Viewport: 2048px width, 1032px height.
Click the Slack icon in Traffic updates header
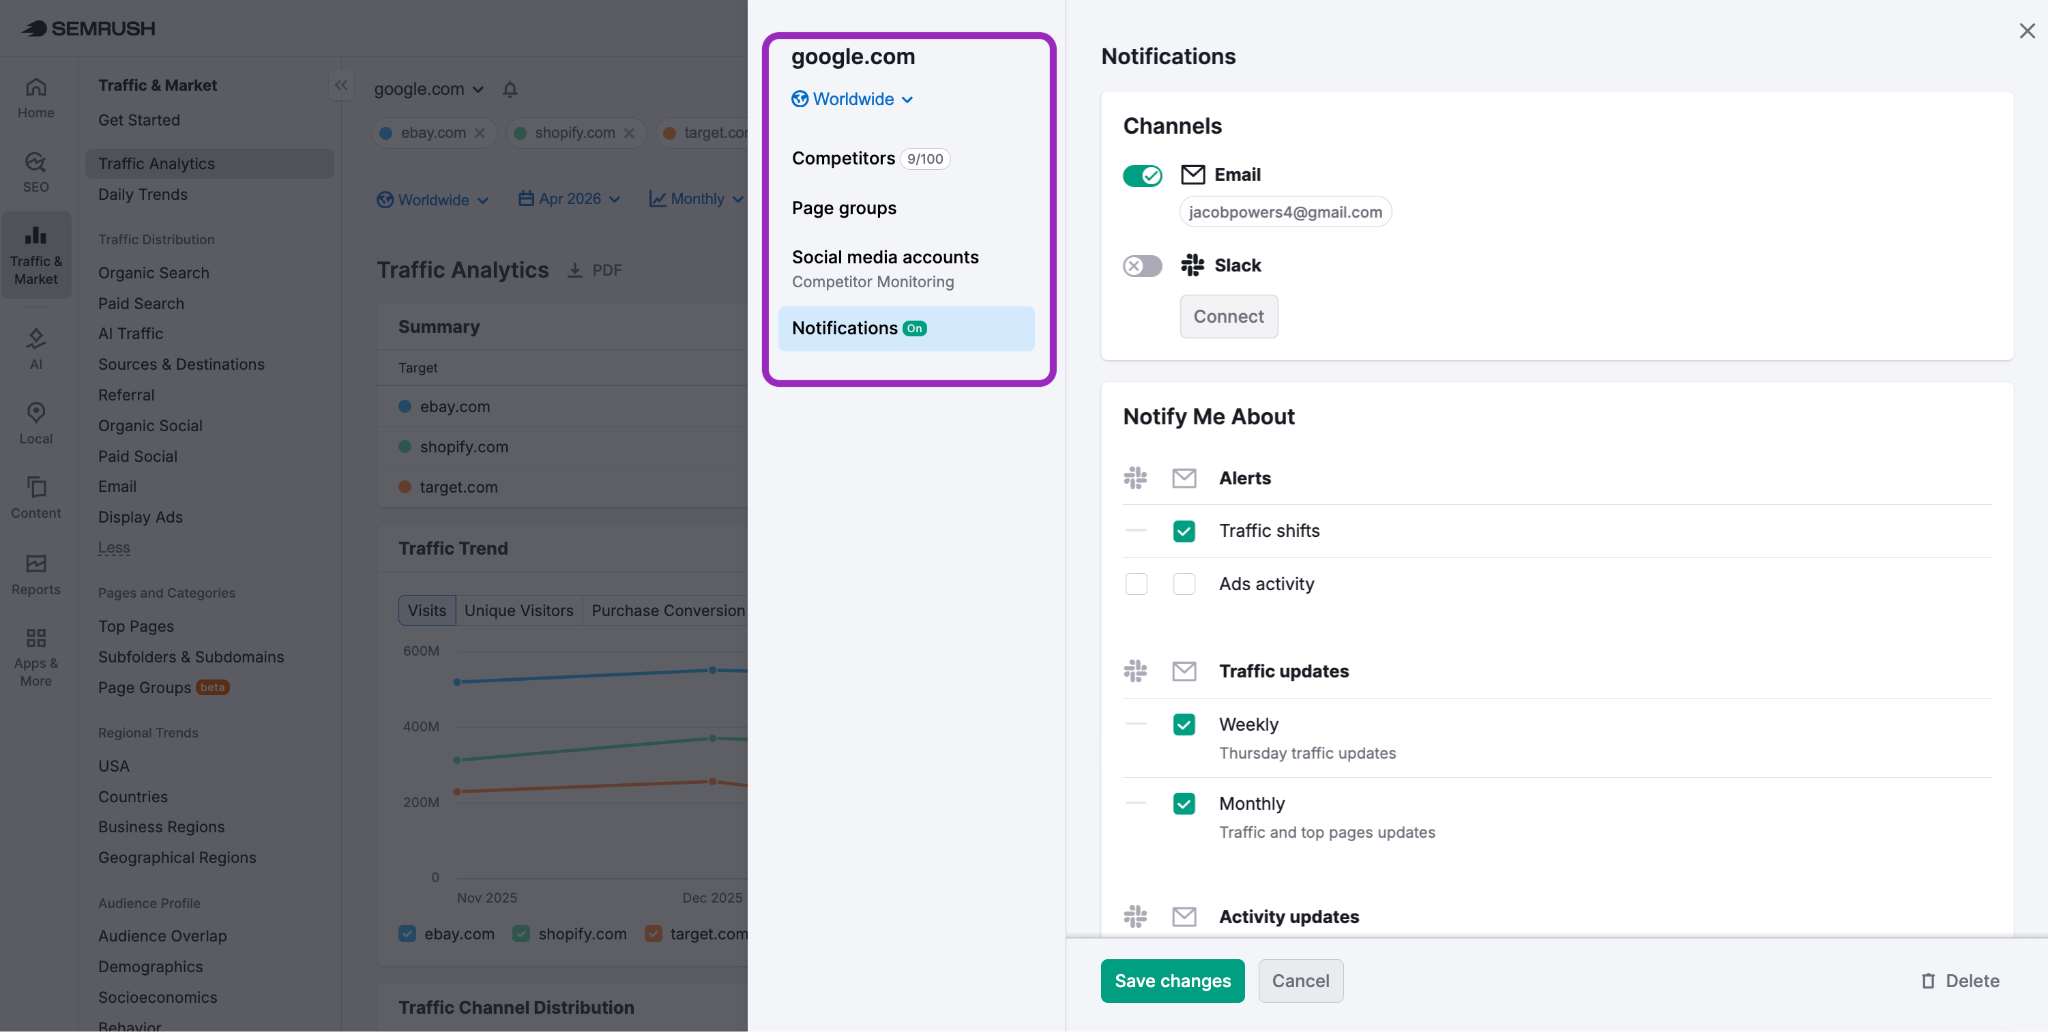point(1135,671)
